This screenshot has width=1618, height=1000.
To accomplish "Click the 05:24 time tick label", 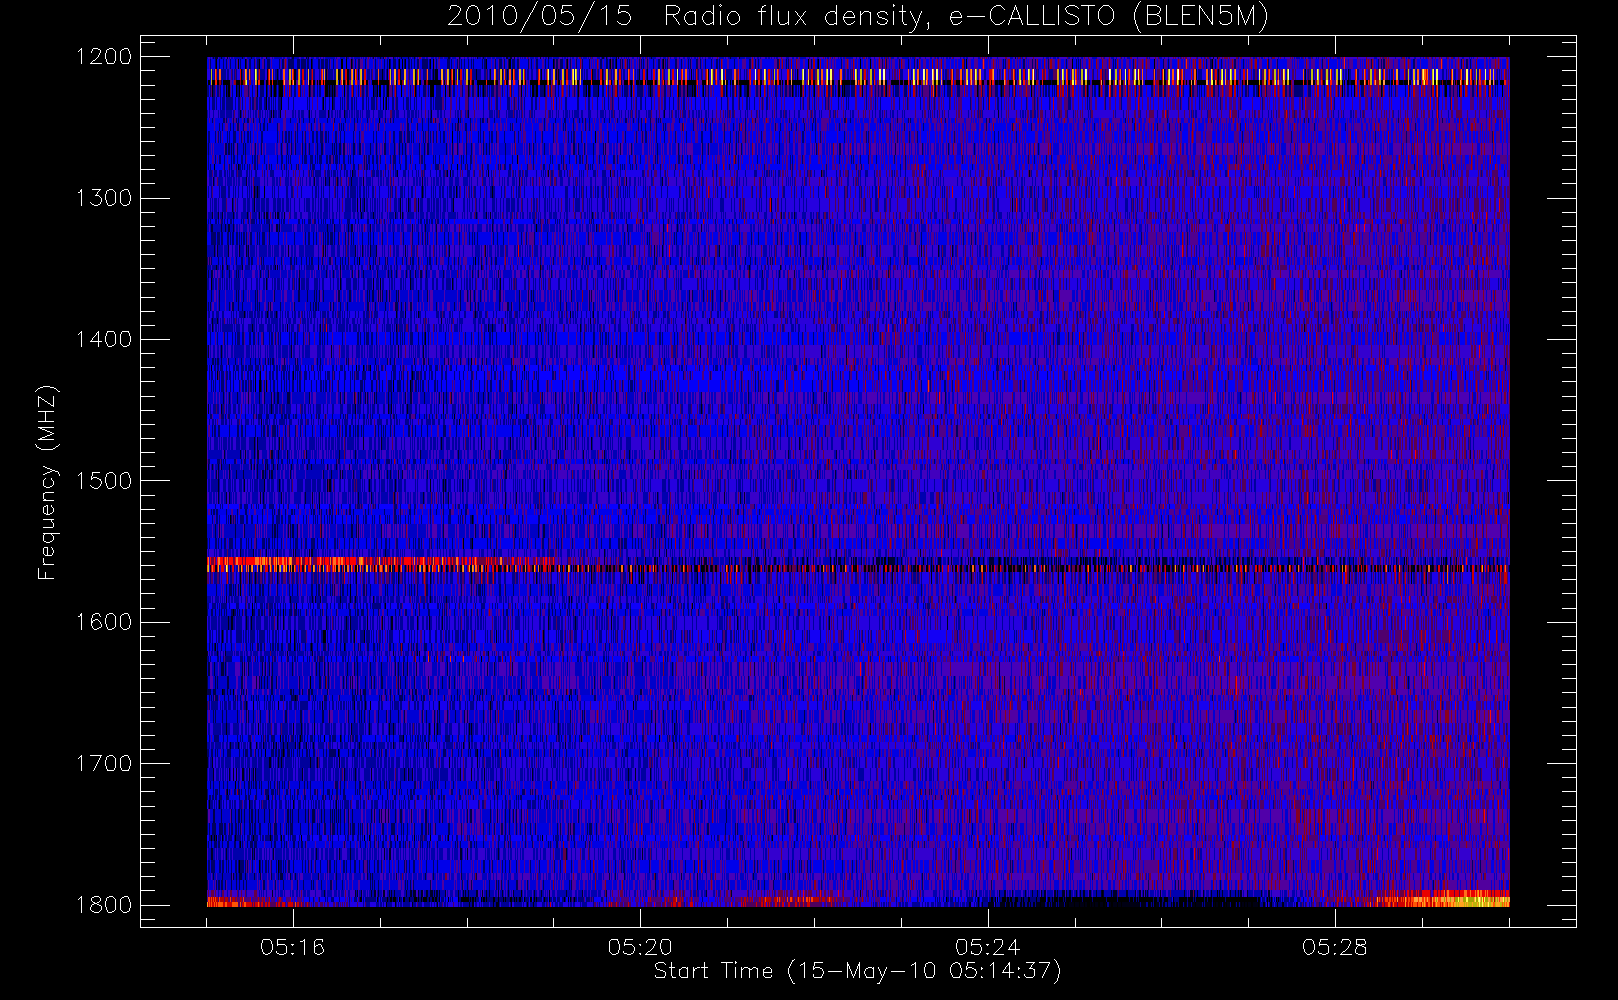I will 987,947.
